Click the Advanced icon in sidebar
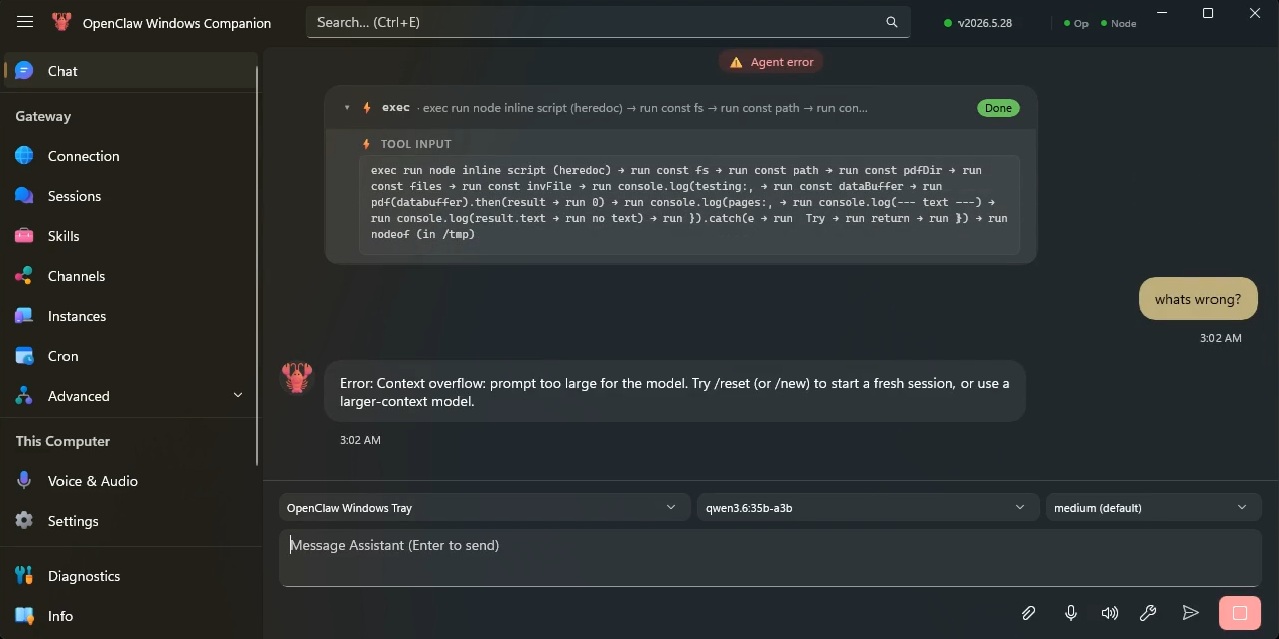The height and width of the screenshot is (639, 1279). [x=24, y=396]
